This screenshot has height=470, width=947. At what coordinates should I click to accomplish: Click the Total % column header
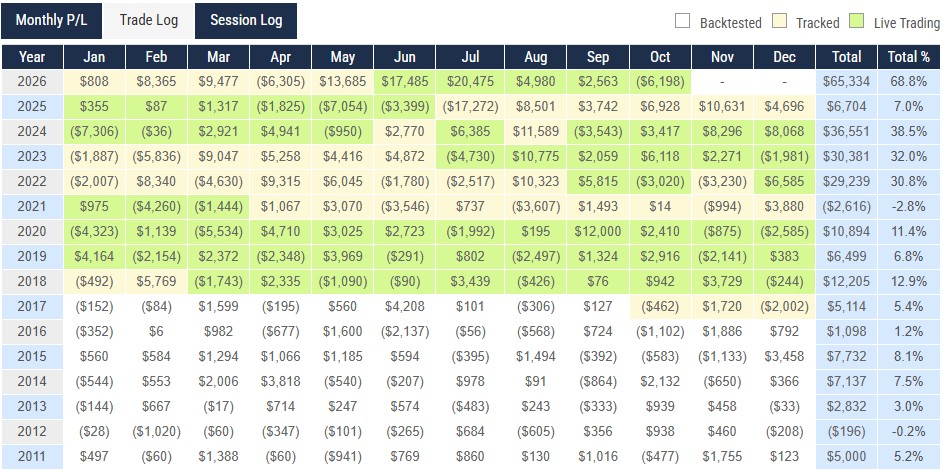pos(909,57)
